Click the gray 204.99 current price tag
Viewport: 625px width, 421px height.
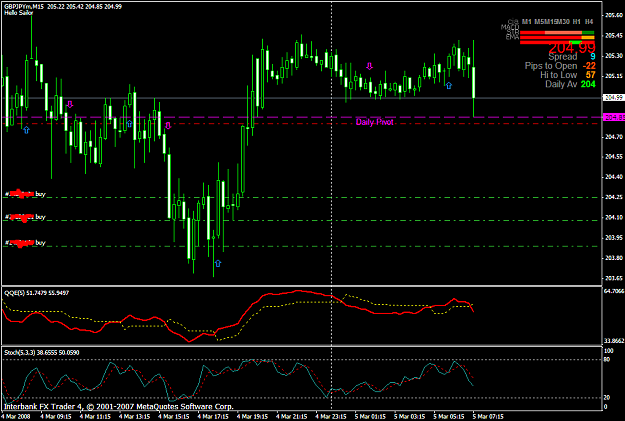click(613, 98)
